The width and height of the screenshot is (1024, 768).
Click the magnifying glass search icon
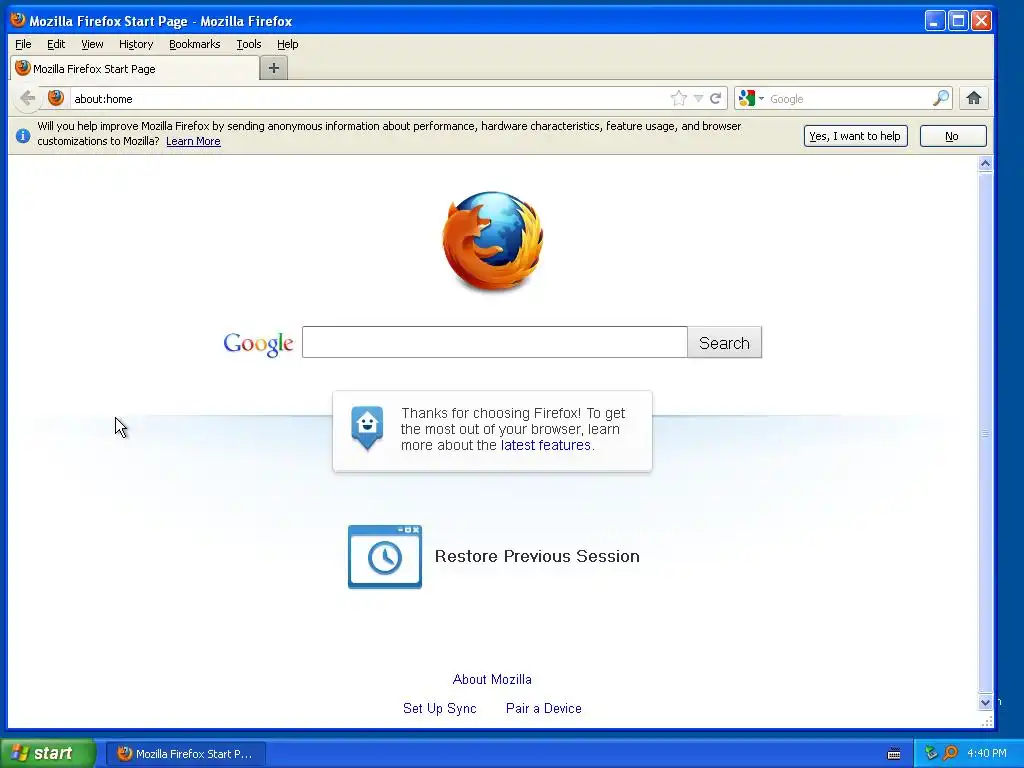941,99
